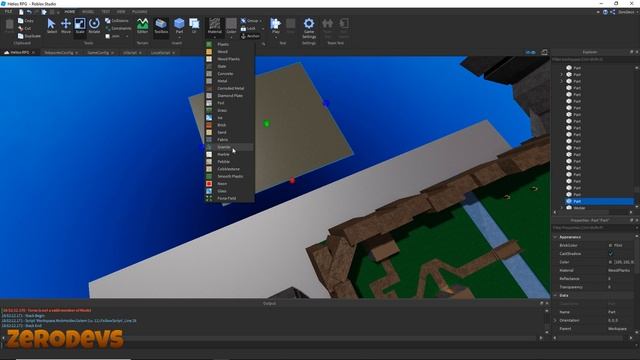Screen dimensions: 640x360
Task: Choose Marble from the material list
Action: [229, 154]
